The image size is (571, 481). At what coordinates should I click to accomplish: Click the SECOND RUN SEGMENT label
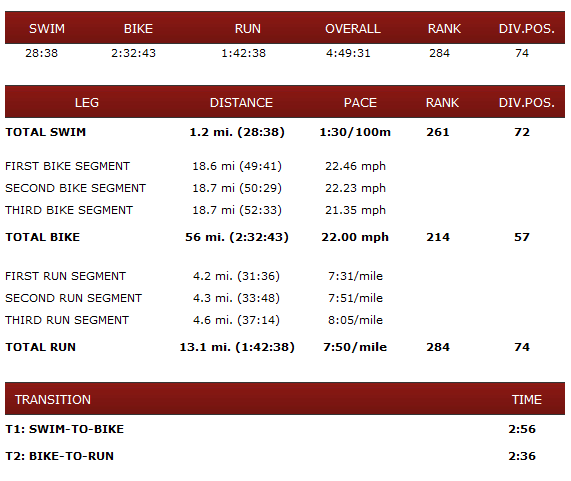(74, 298)
